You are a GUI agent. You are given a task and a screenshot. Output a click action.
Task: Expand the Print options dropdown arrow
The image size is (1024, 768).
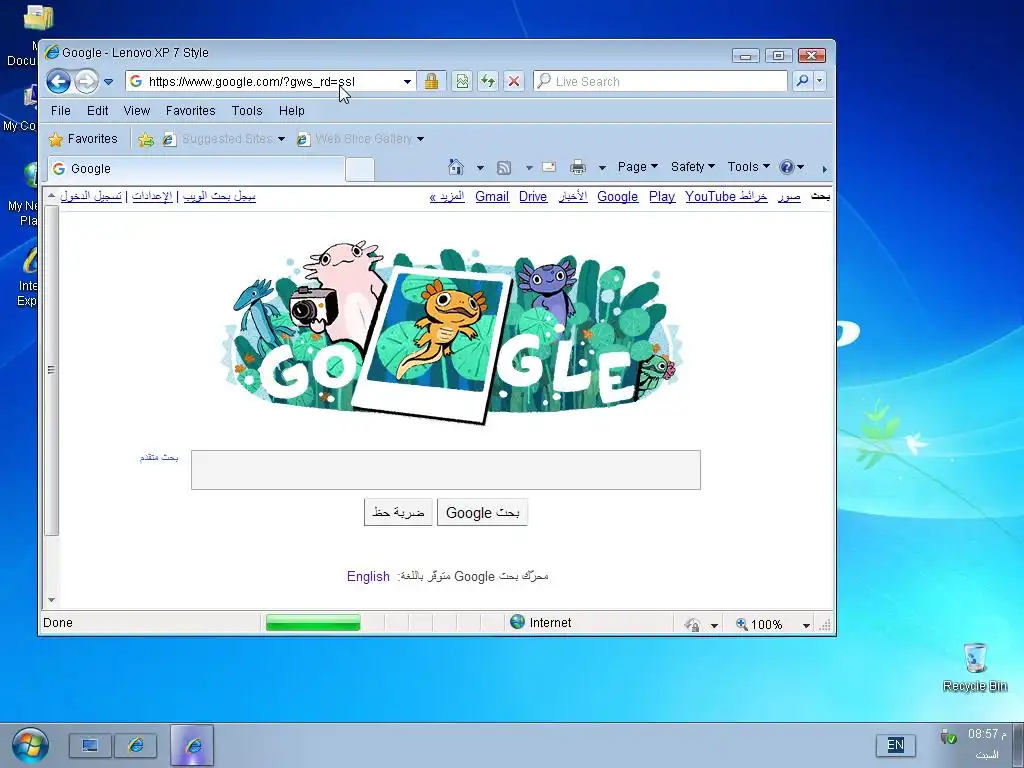click(x=602, y=168)
